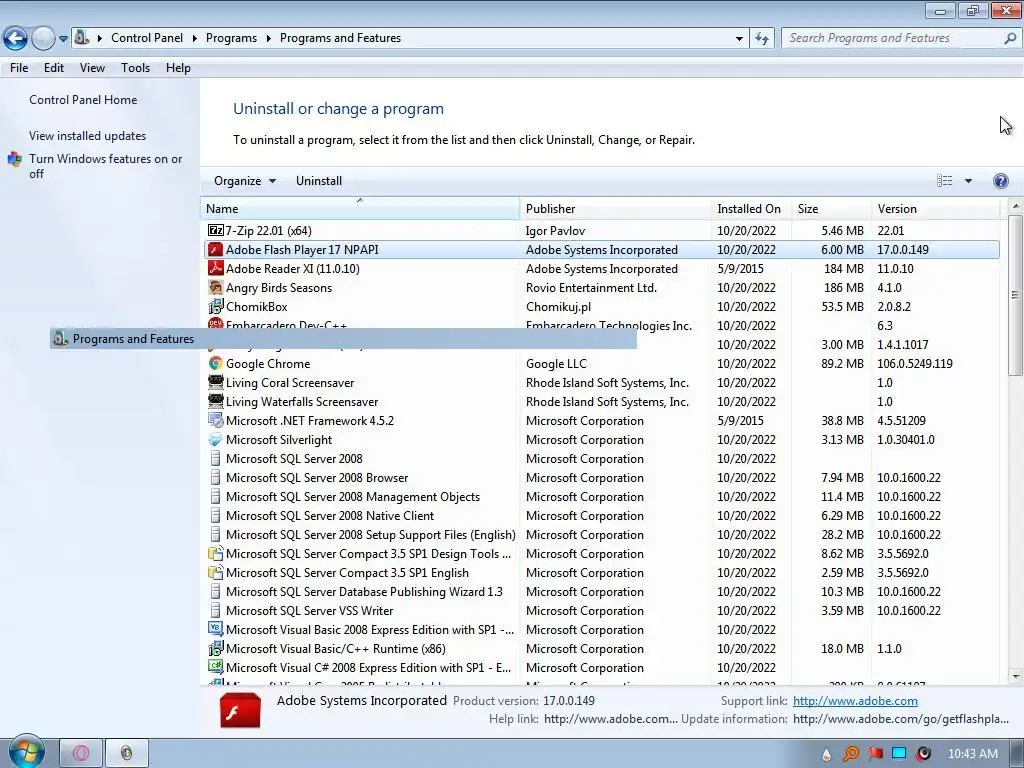Open the recent pages dropdown arrow
Viewport: 1024px width, 768px height.
(63, 39)
